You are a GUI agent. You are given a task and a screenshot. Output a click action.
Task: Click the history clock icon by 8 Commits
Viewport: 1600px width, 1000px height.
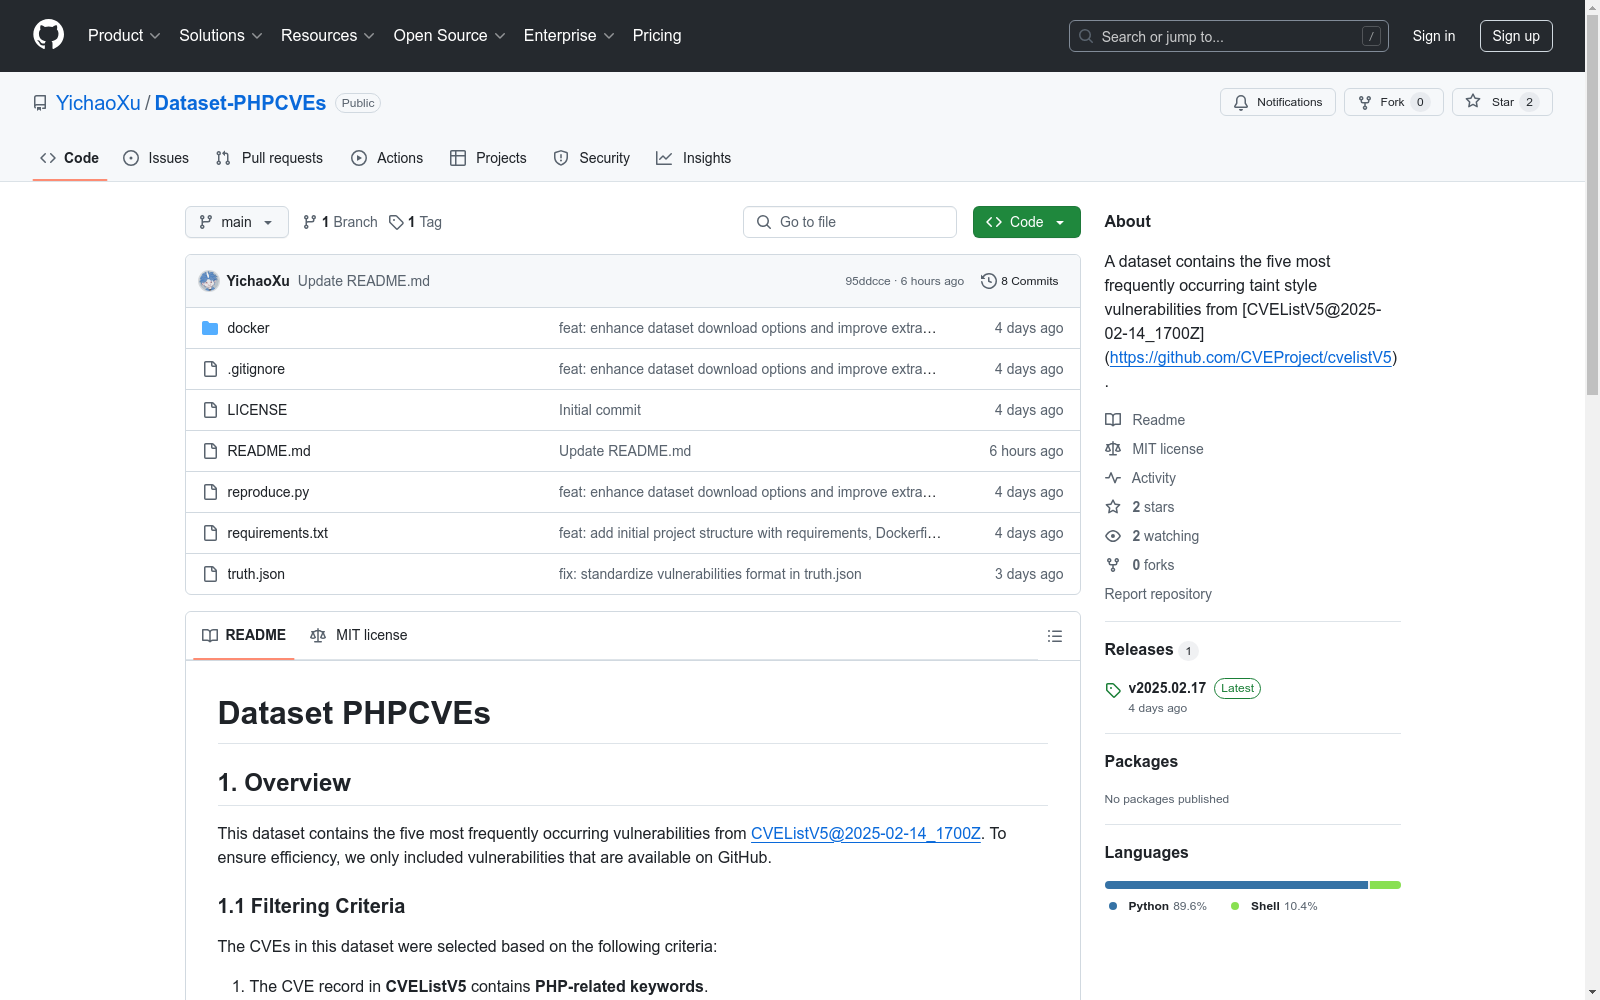[x=989, y=281]
